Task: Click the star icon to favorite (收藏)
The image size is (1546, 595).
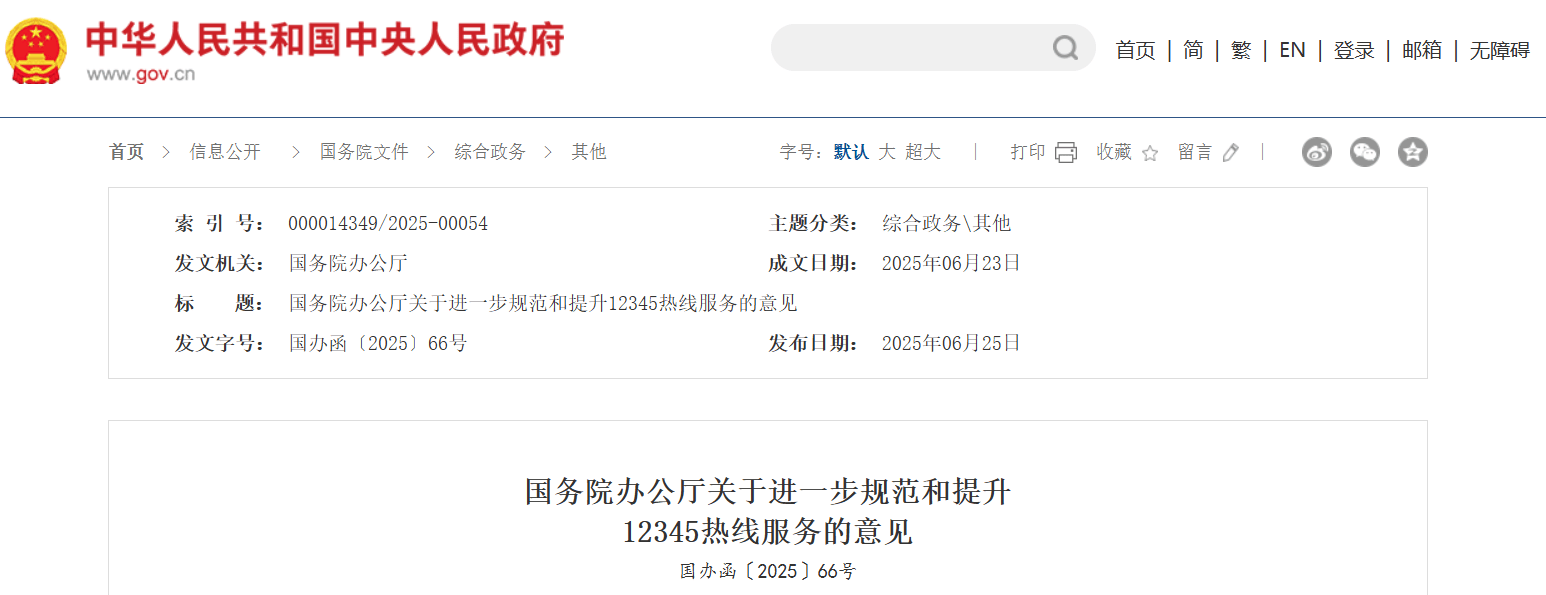Action: pos(1149,153)
